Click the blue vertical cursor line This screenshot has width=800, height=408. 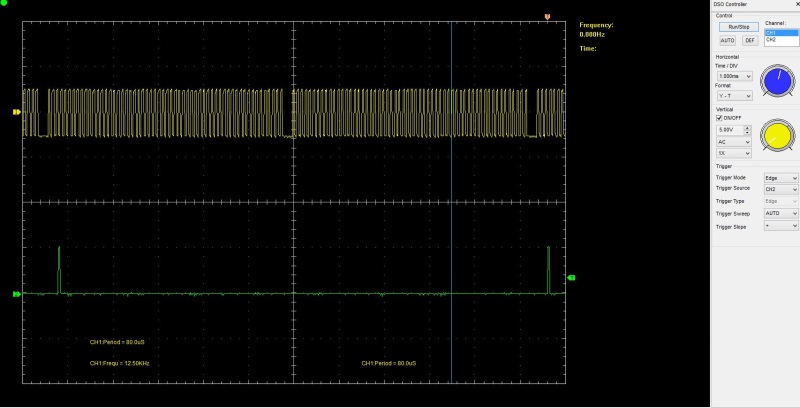(x=451, y=202)
